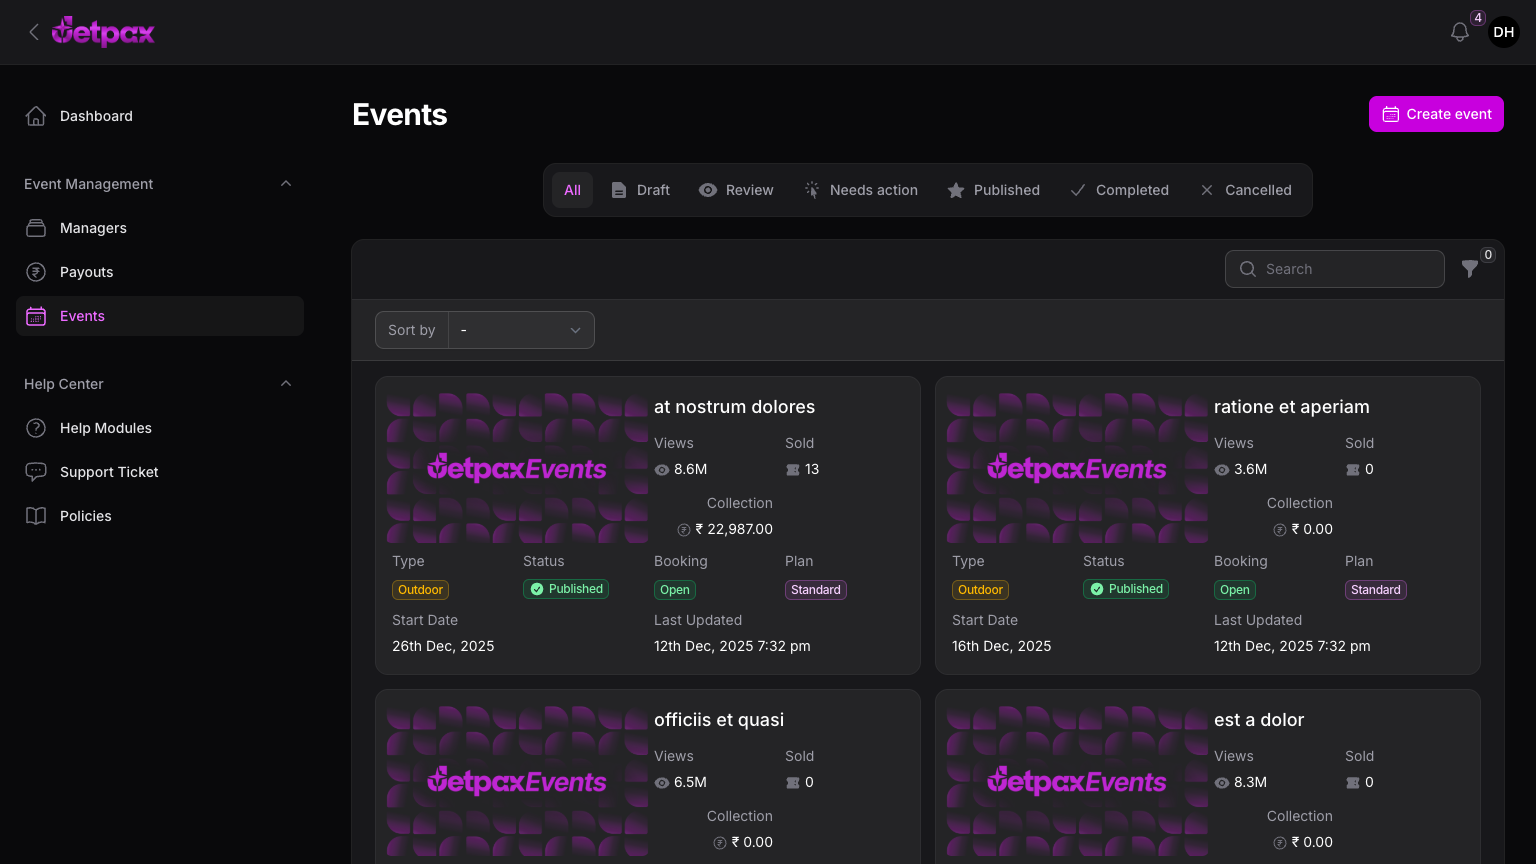The height and width of the screenshot is (864, 1536).
Task: Open the Help Modules page
Action: [x=160, y=428]
